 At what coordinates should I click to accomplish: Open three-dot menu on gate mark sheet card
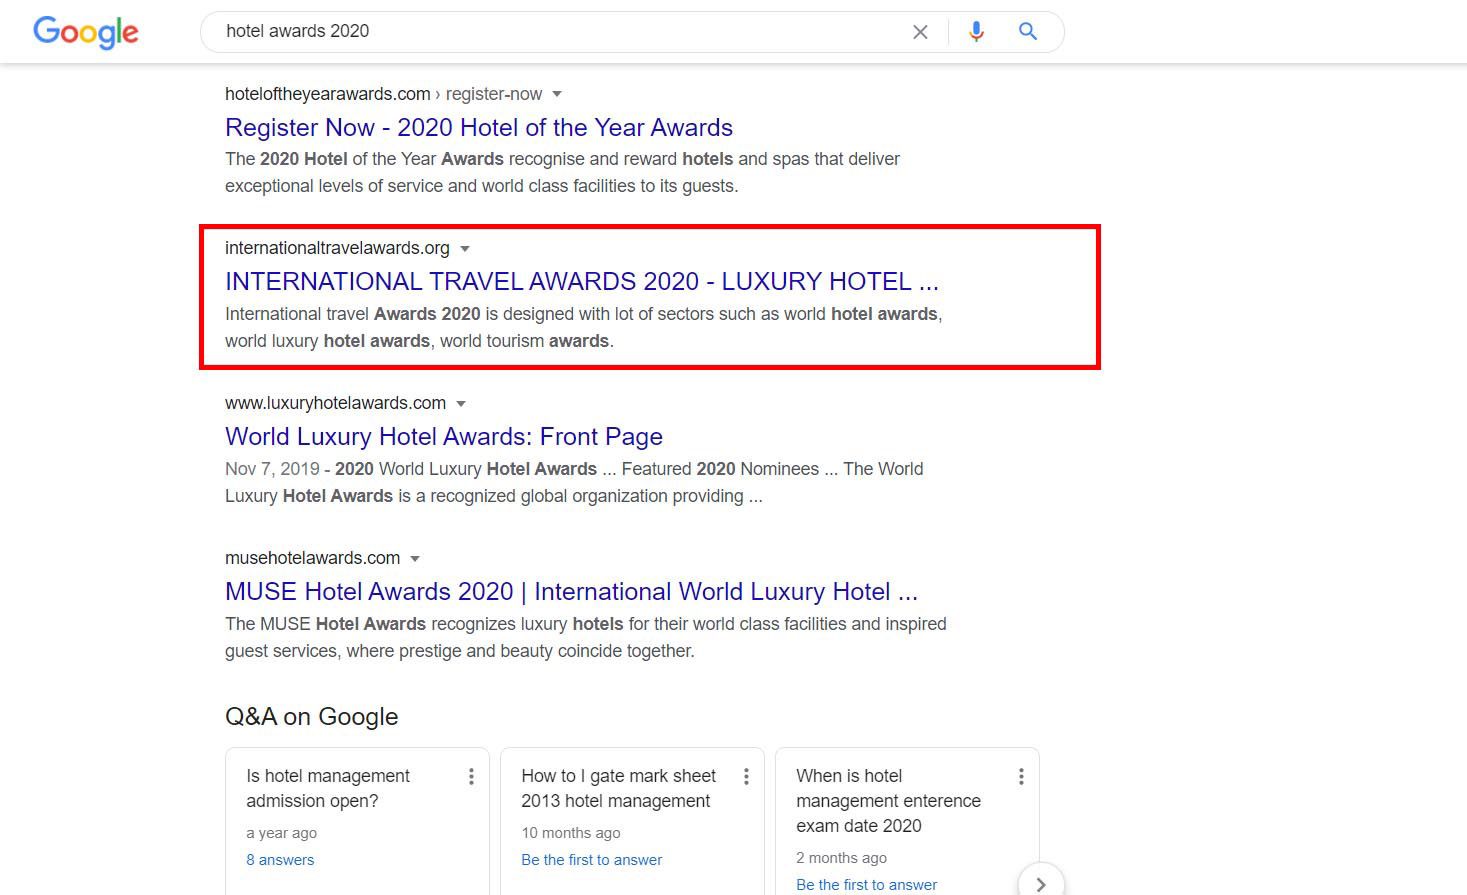[x=746, y=777]
